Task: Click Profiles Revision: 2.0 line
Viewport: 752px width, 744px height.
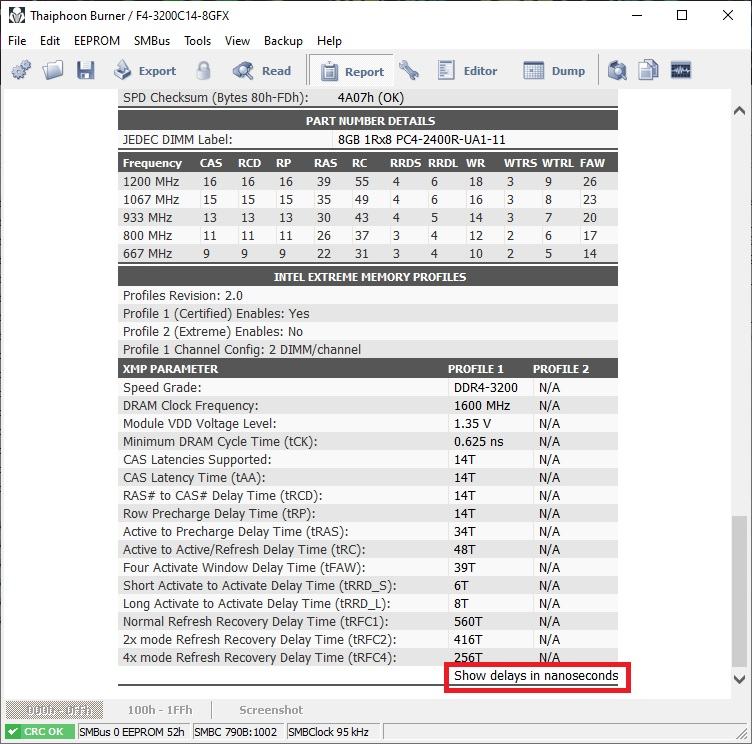Action: coord(183,295)
